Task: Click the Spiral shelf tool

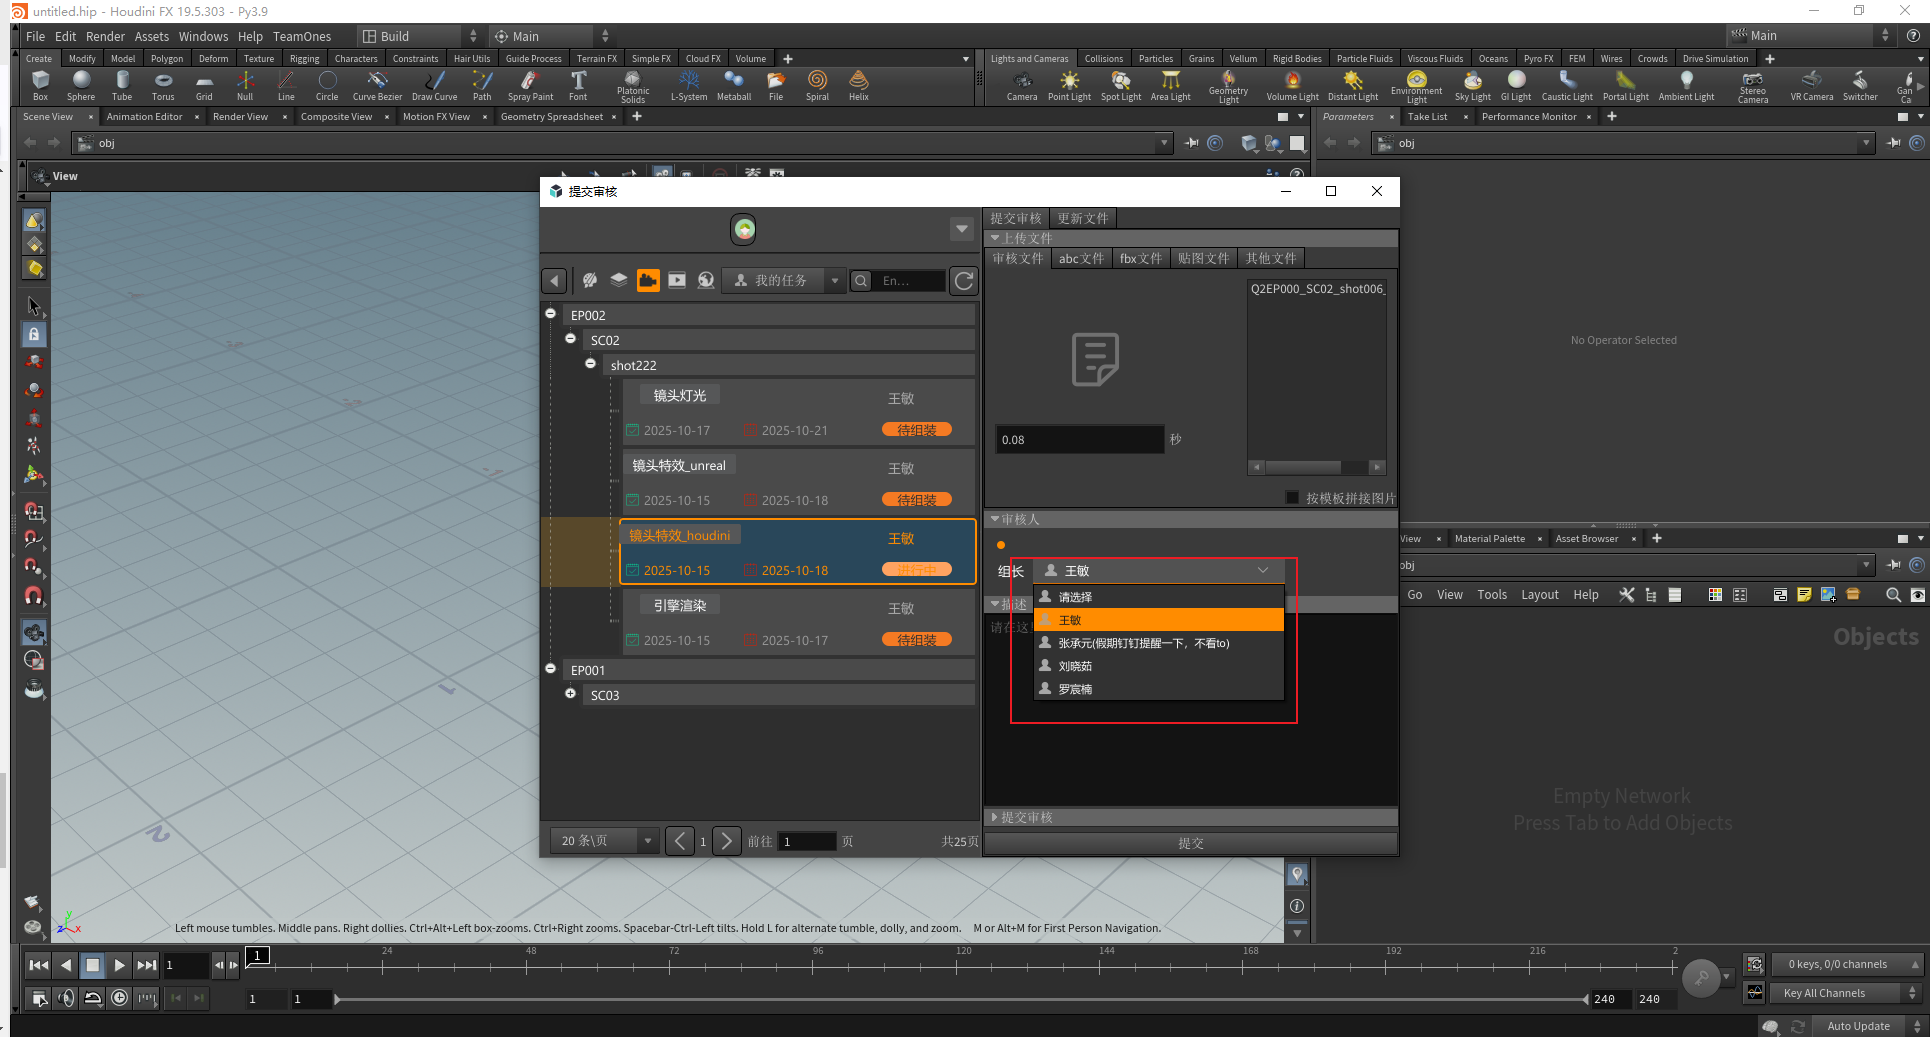Action: pos(817,84)
